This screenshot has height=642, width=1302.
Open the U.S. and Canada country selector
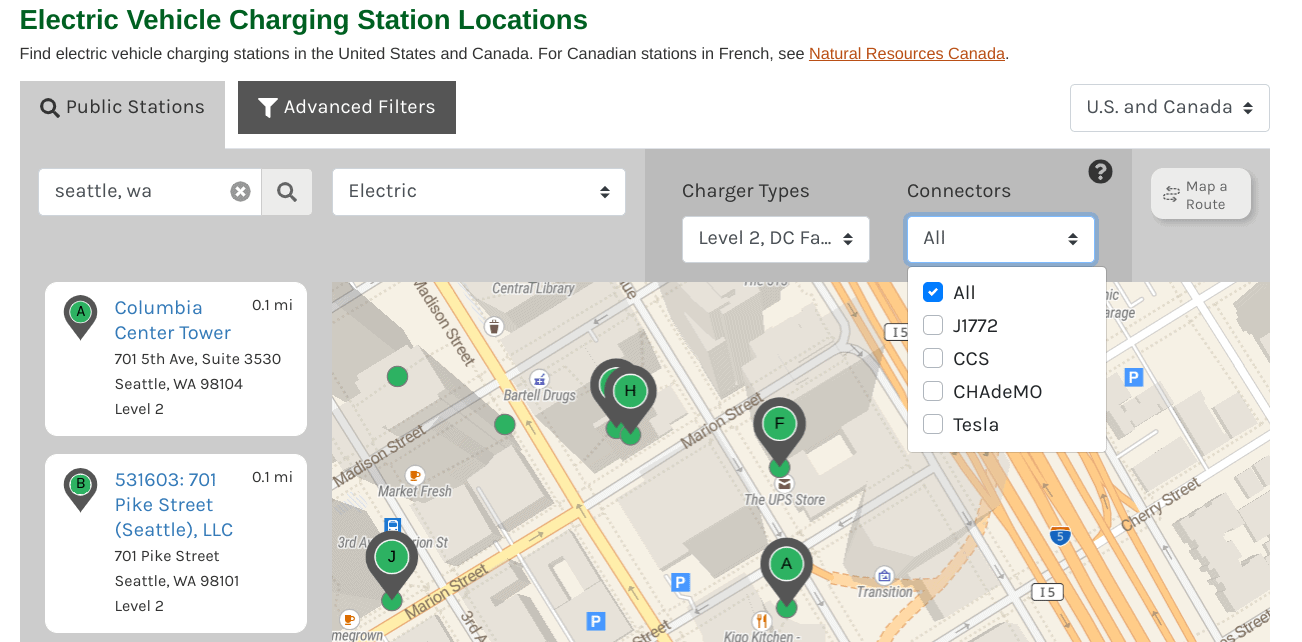point(1169,108)
